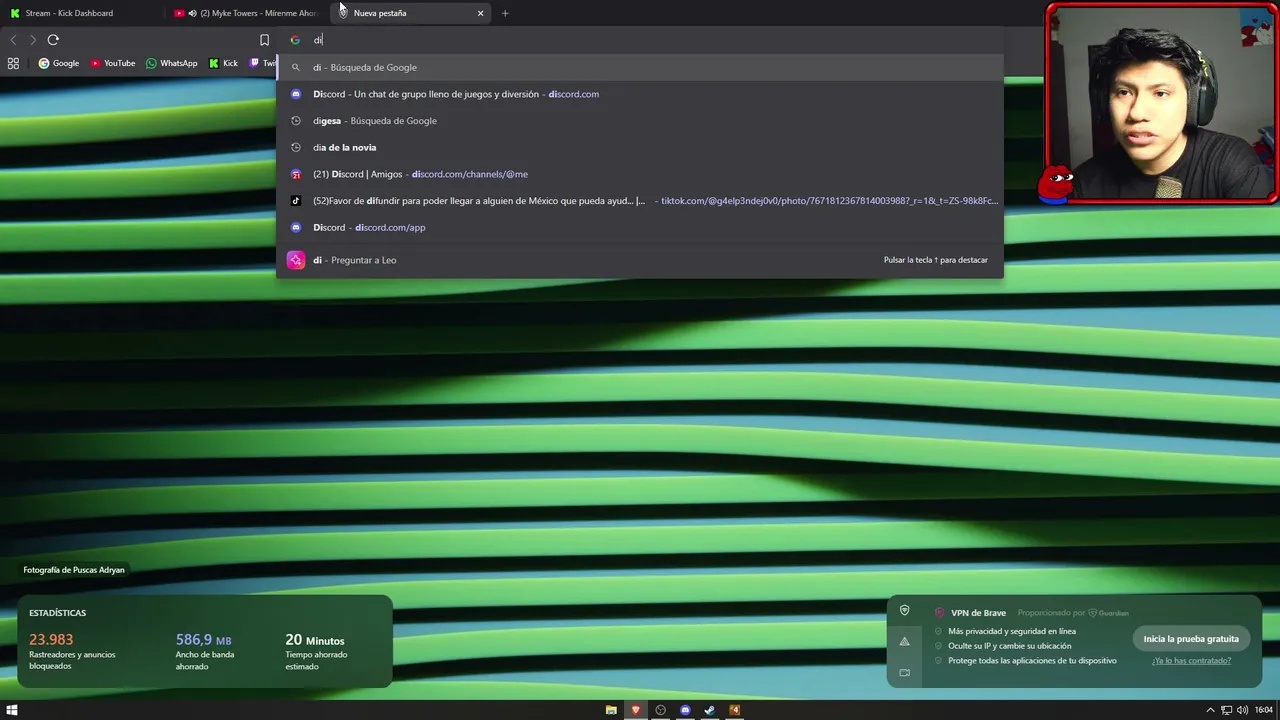The height and width of the screenshot is (720, 1280).
Task: Open the Google bookmark
Action: pyautogui.click(x=59, y=63)
